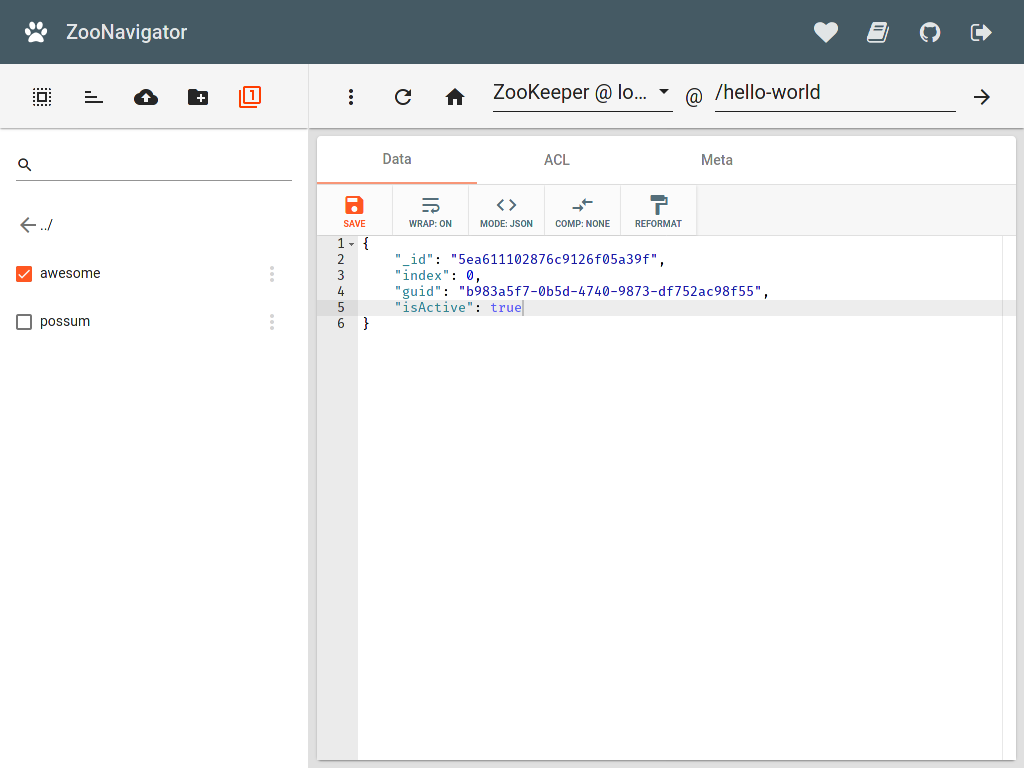Open the kebab menu next to refresh
Screen dimensions: 1024x768
coord(351,96)
